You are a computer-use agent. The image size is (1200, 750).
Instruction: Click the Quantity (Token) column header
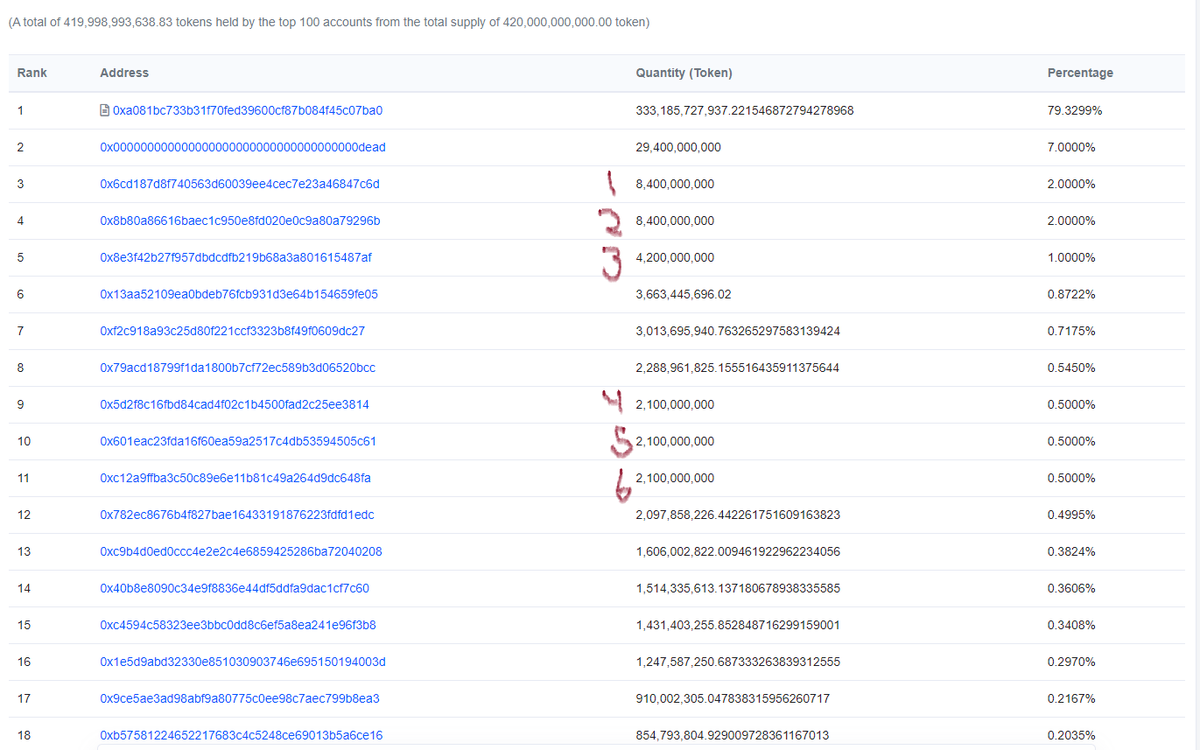tap(684, 73)
